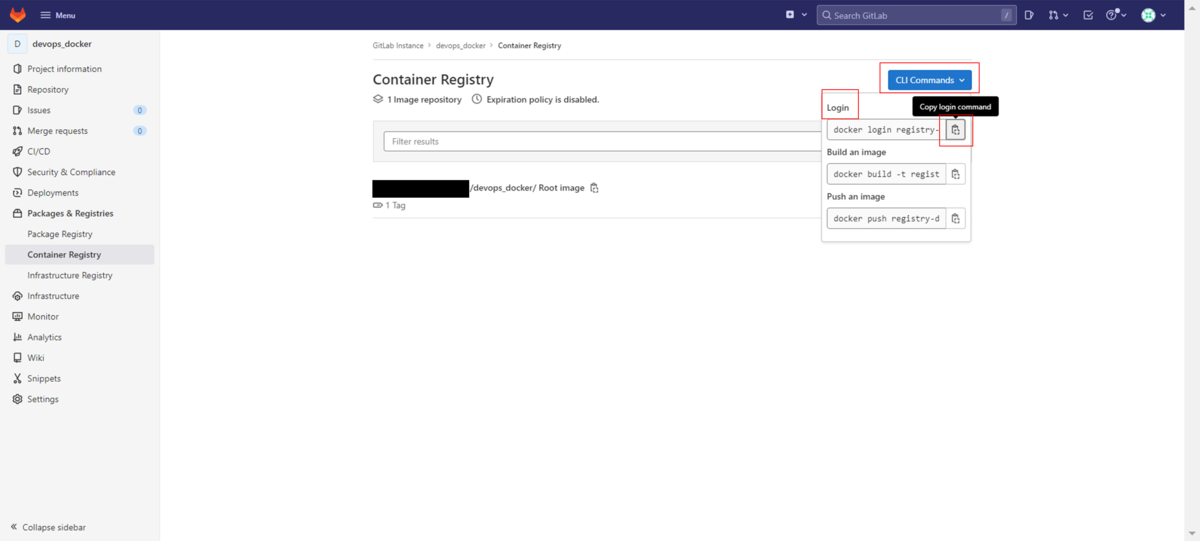Click the GitLab fox logo
The width and height of the screenshot is (1200, 541).
pos(18,15)
